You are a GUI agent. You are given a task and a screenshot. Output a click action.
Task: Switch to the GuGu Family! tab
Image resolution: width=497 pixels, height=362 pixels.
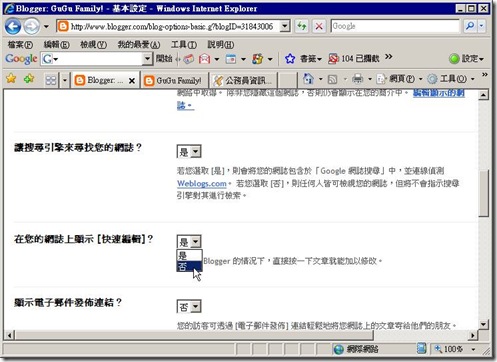coord(174,80)
